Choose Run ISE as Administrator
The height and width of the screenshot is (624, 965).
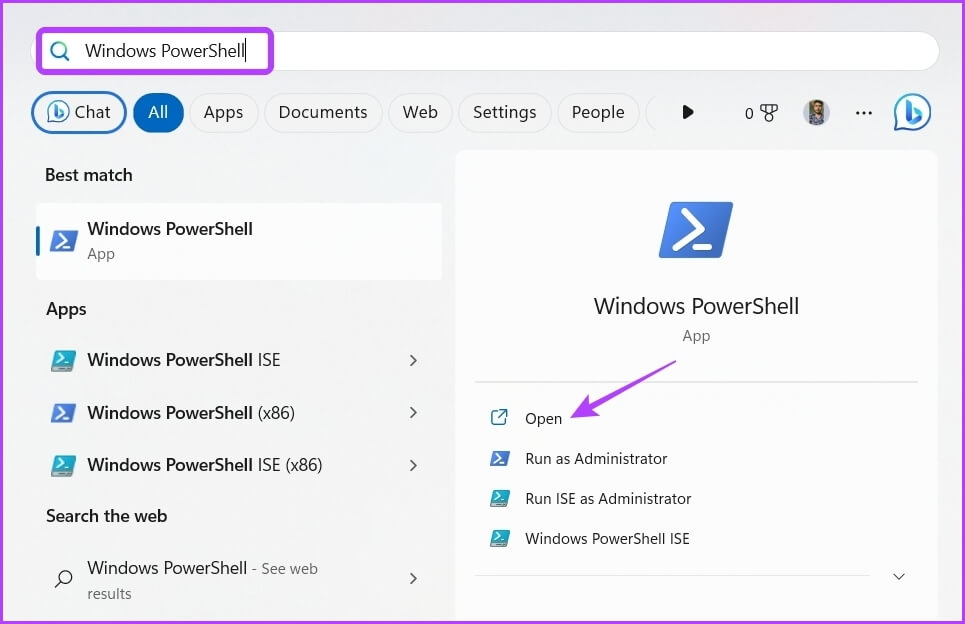(x=608, y=498)
